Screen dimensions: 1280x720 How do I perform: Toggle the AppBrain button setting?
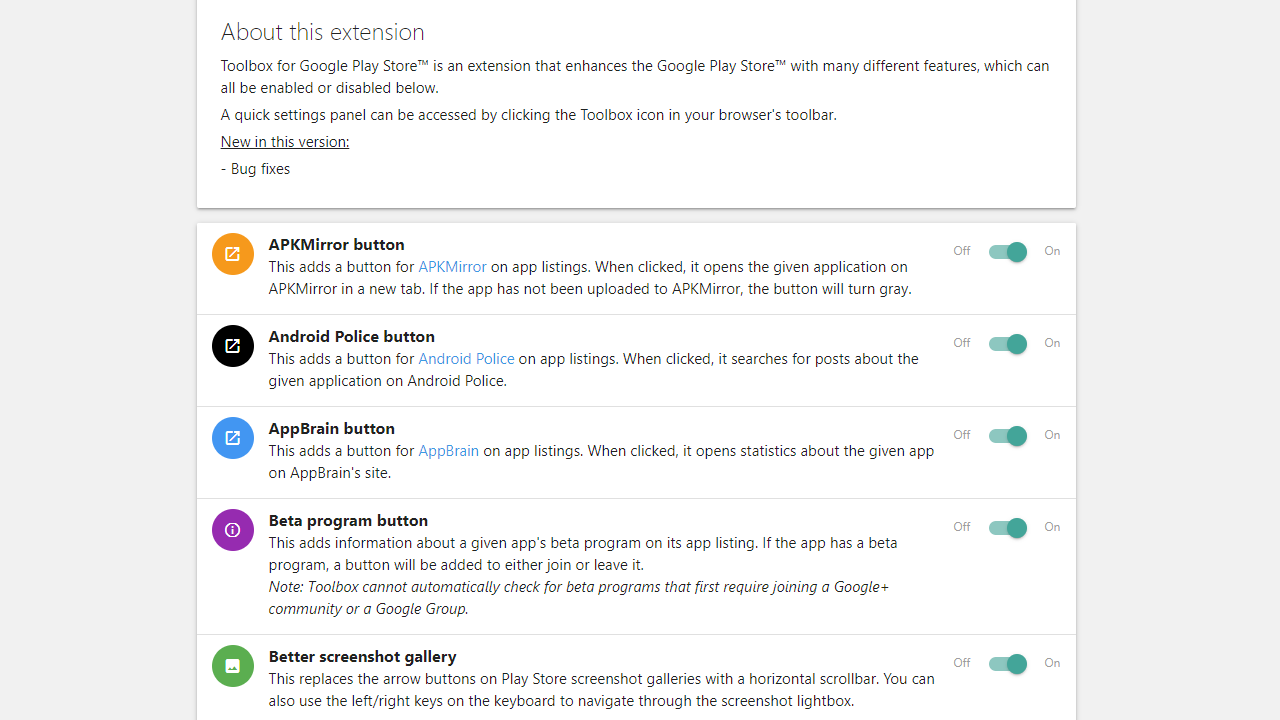coord(1007,436)
